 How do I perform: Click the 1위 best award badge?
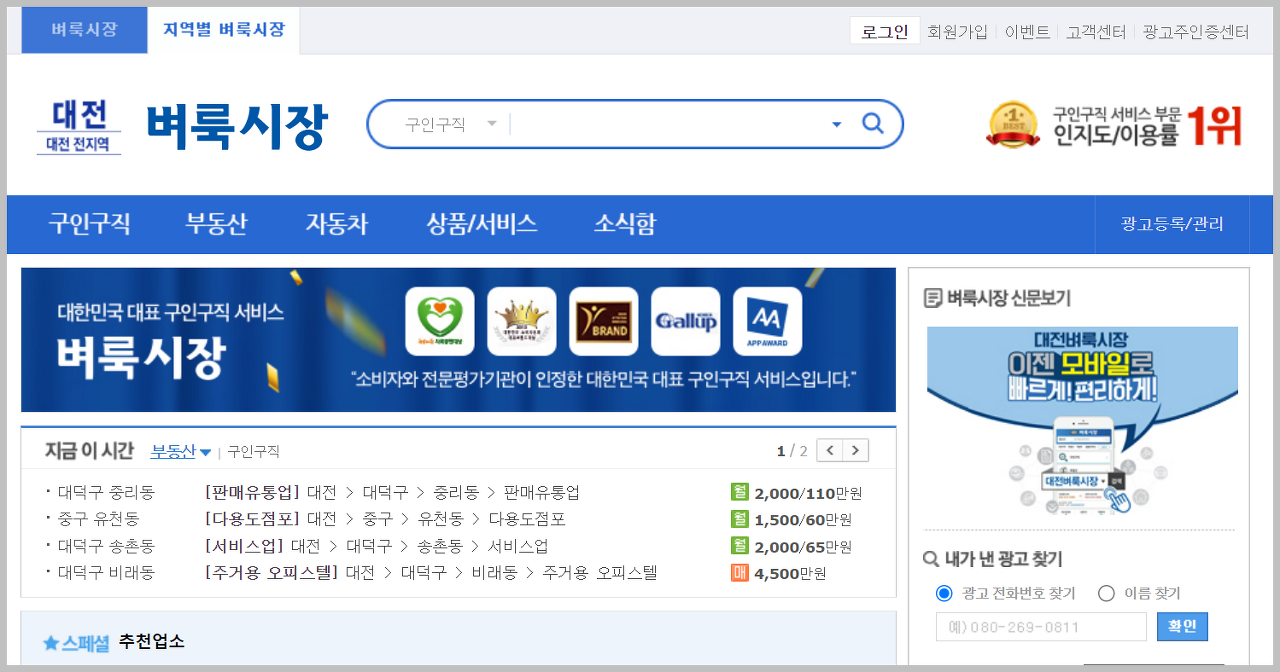pyautogui.click(x=1114, y=125)
